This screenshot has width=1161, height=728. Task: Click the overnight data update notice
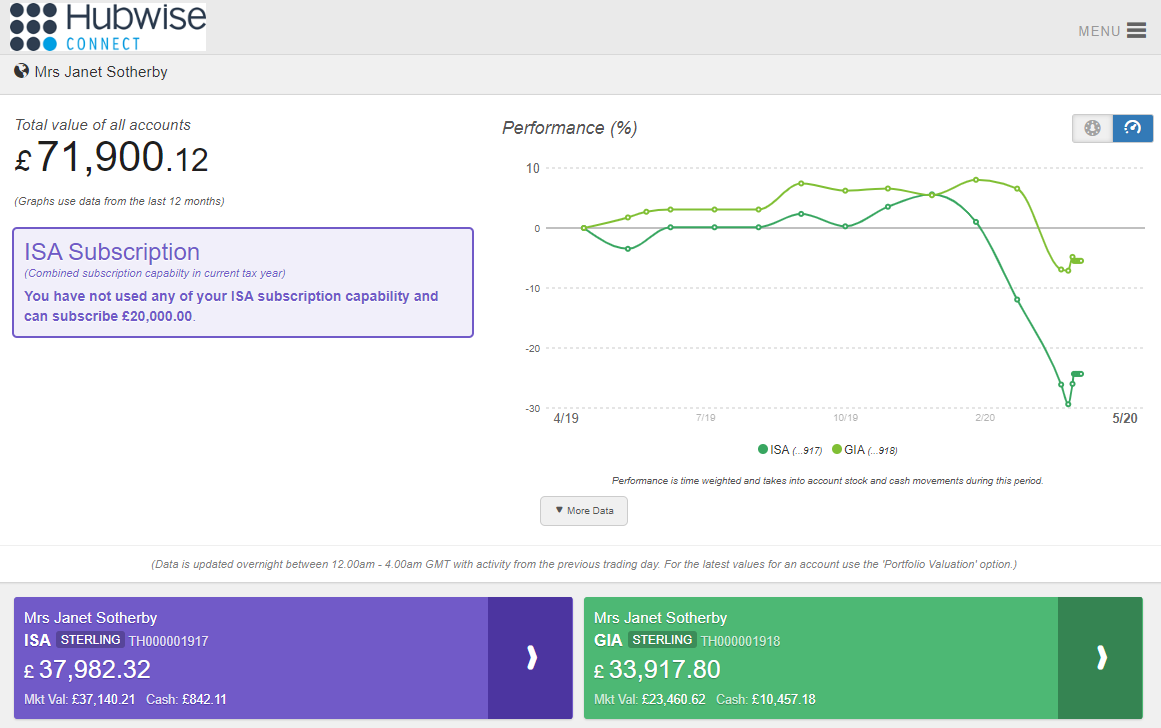click(583, 564)
